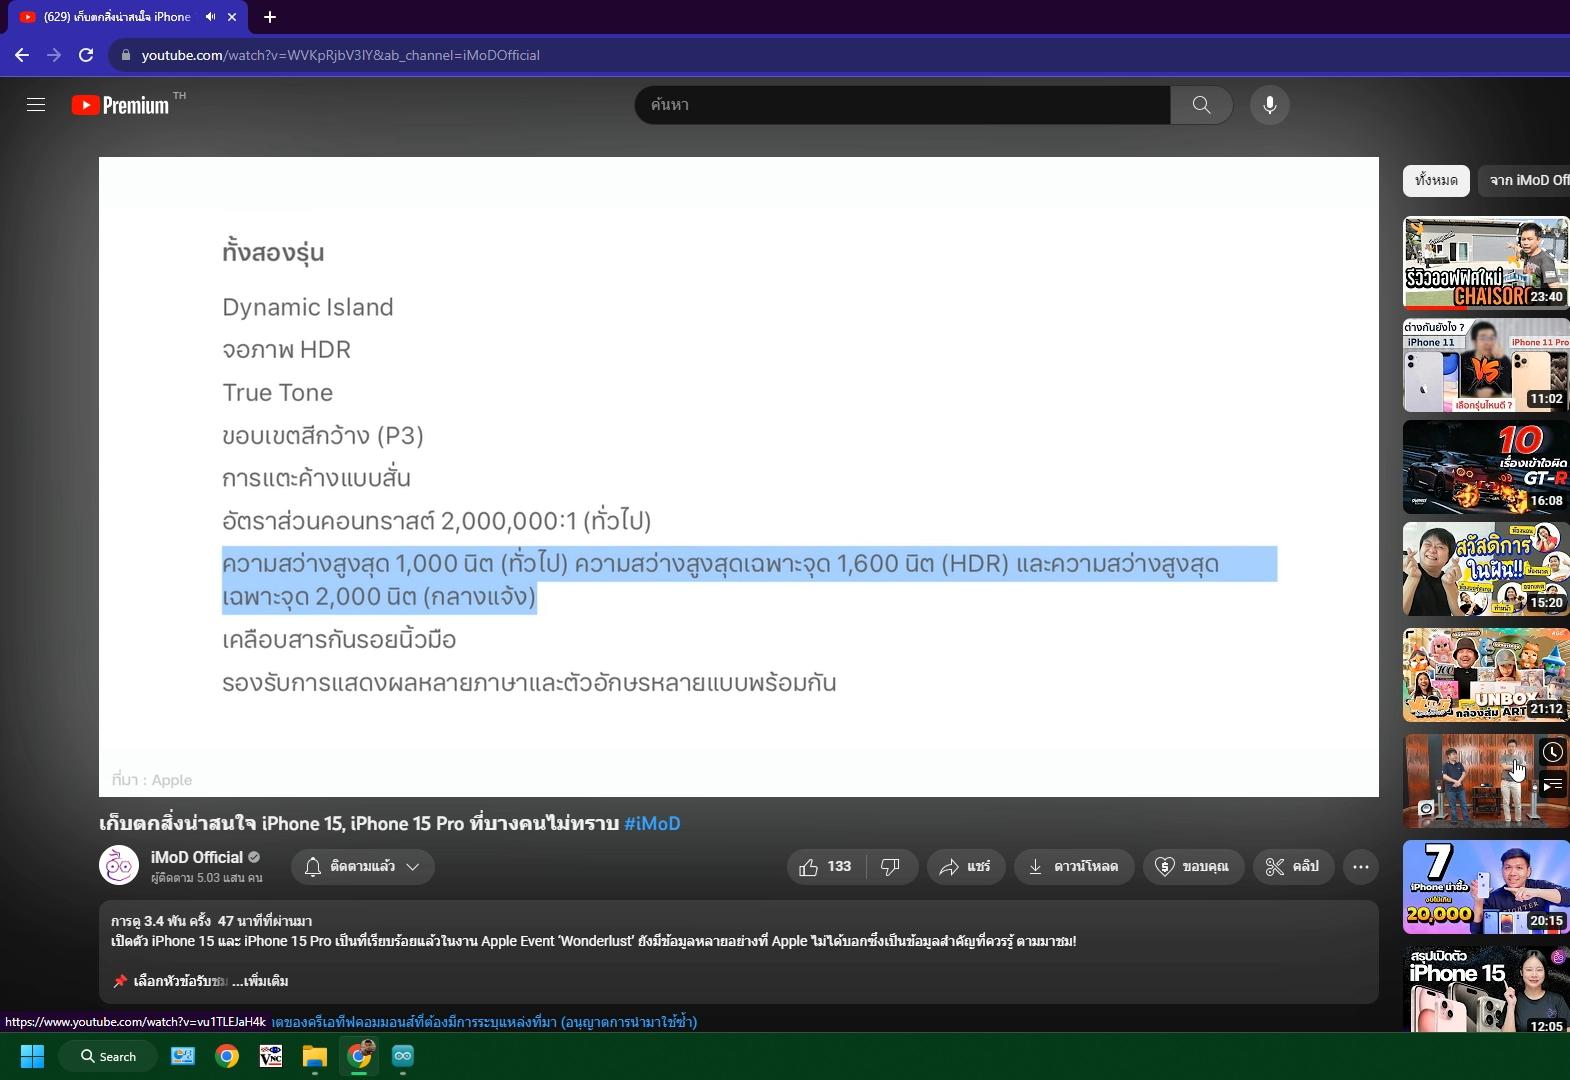
Task: Close the YouTube browser tab
Action: 232,17
